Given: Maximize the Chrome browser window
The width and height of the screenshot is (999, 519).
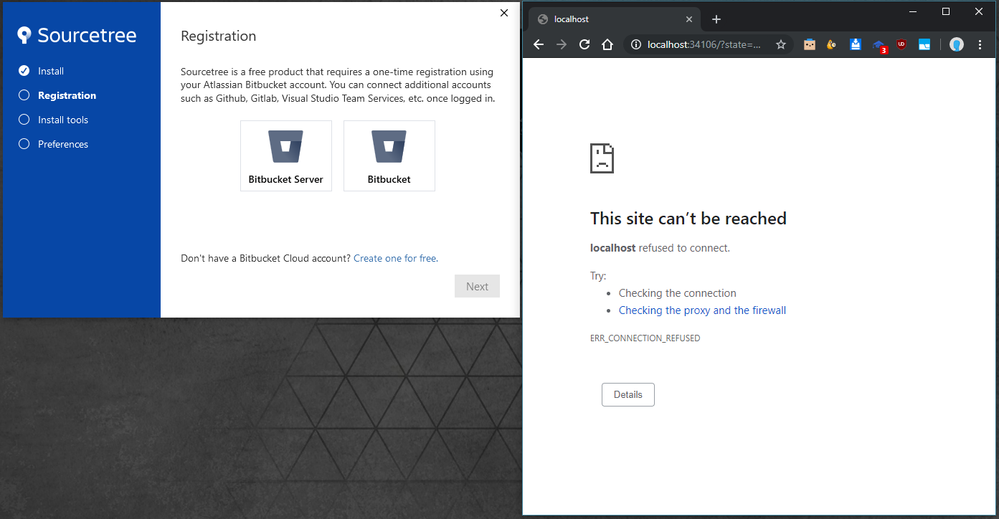Looking at the screenshot, I should point(945,11).
